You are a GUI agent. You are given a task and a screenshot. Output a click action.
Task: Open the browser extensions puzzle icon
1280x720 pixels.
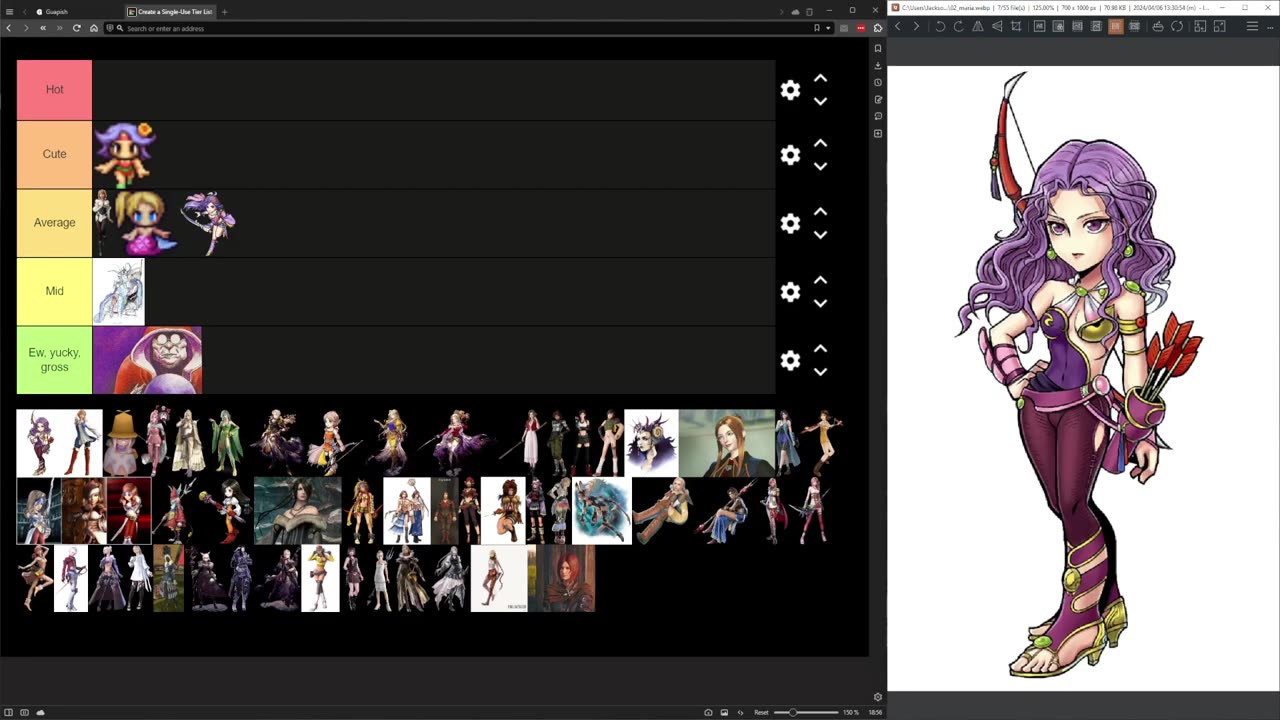tap(877, 28)
